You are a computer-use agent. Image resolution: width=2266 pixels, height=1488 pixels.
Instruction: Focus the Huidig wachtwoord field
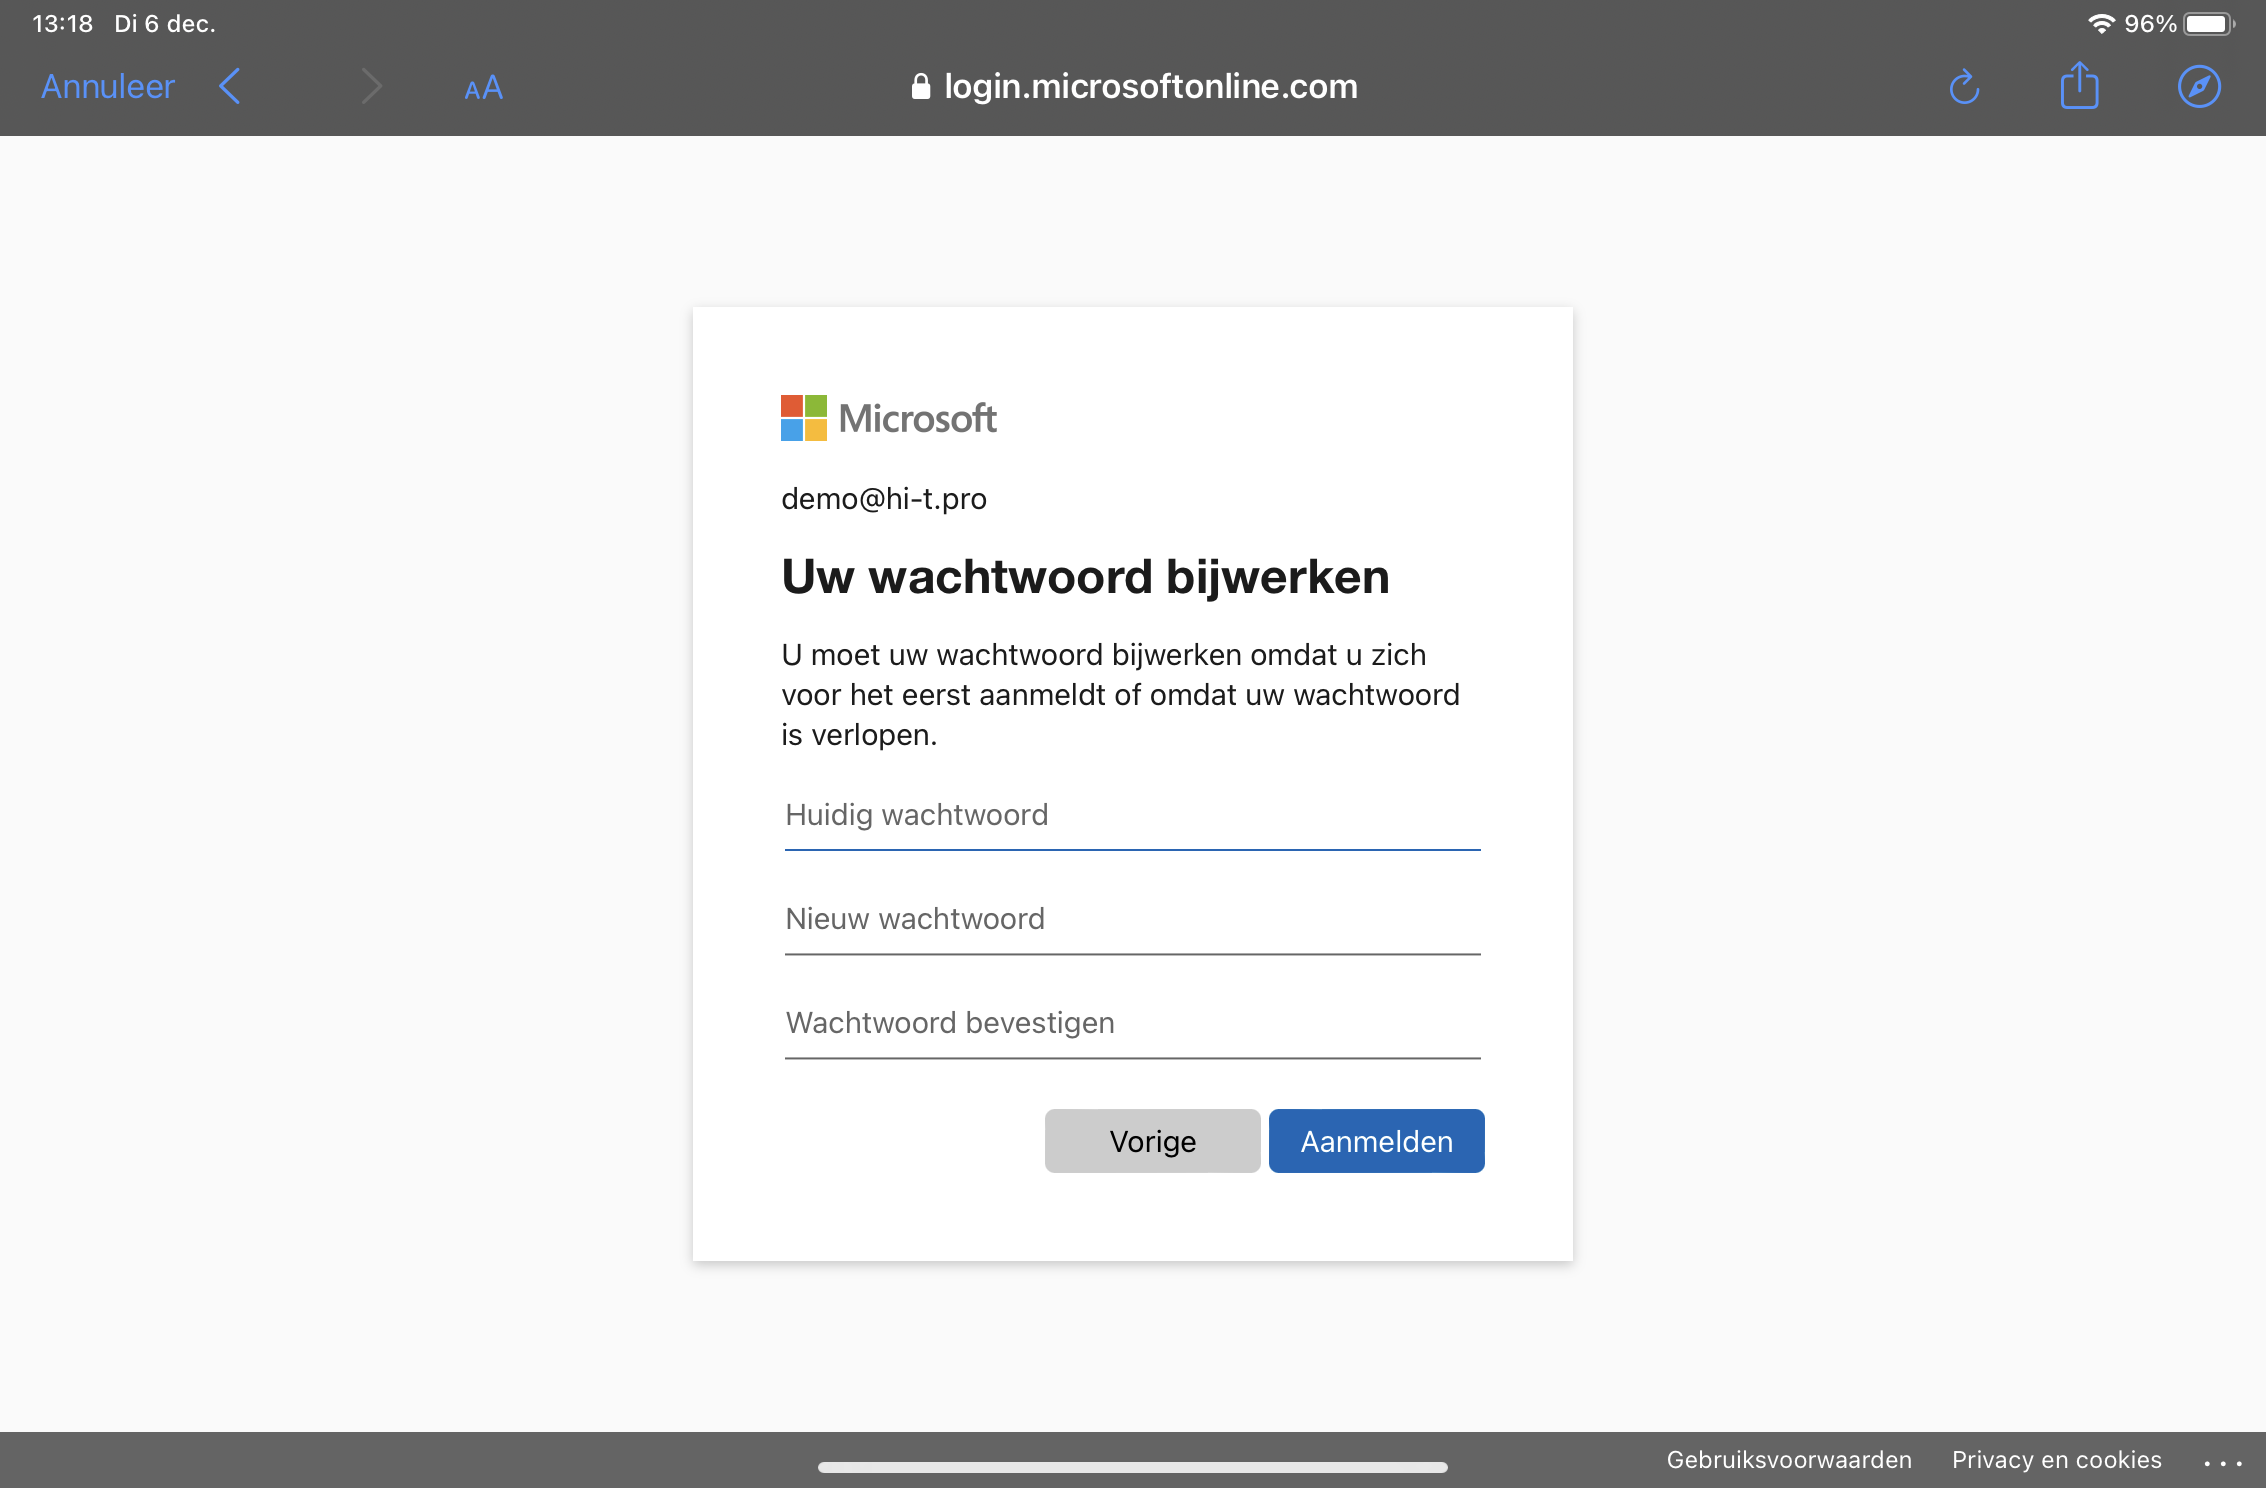(1132, 816)
